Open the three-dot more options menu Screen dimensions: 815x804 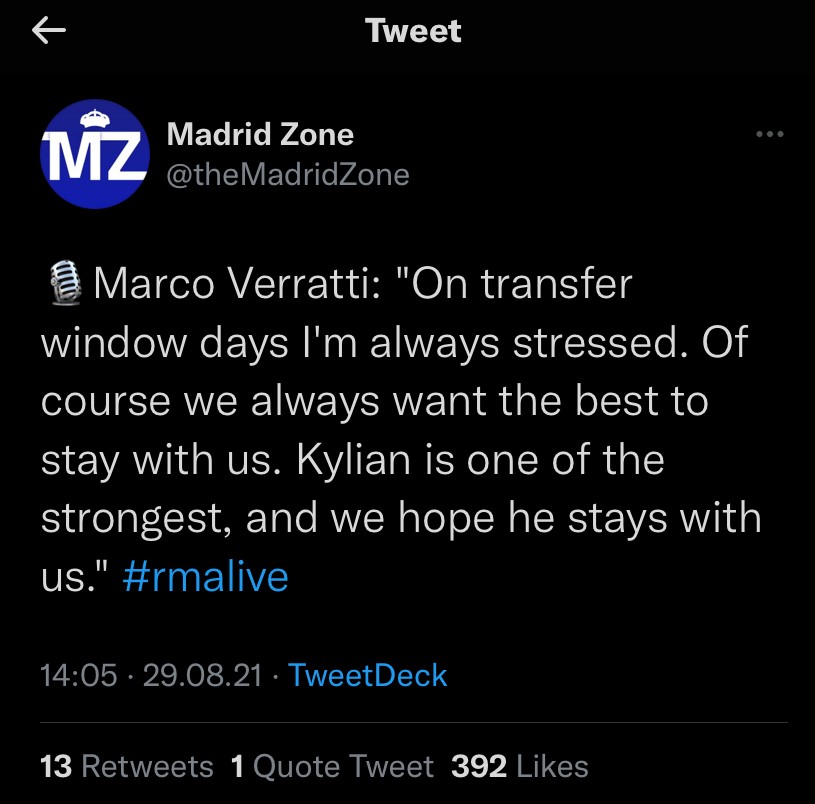(768, 135)
